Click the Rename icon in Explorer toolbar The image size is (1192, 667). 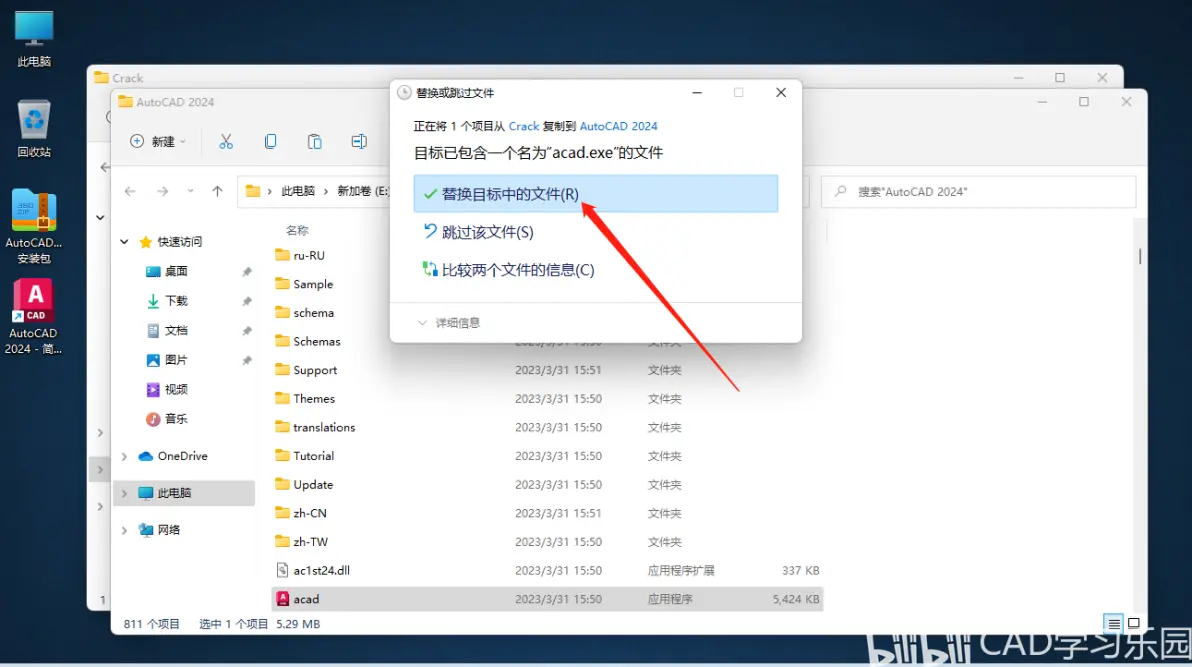[359, 141]
